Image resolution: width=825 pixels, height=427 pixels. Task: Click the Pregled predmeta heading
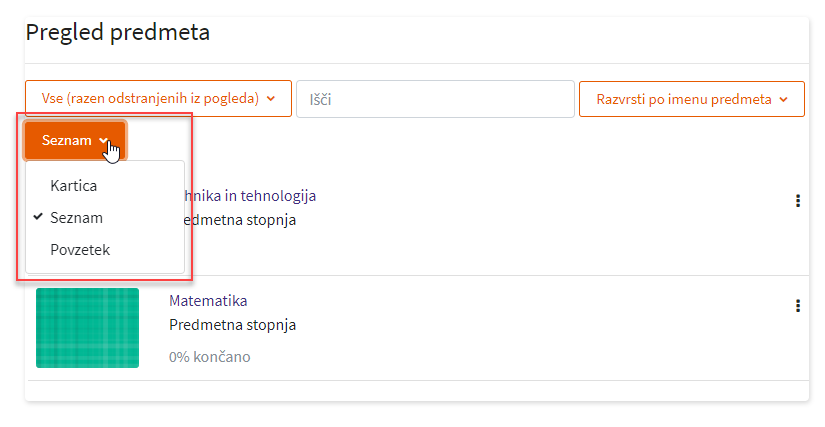[118, 32]
